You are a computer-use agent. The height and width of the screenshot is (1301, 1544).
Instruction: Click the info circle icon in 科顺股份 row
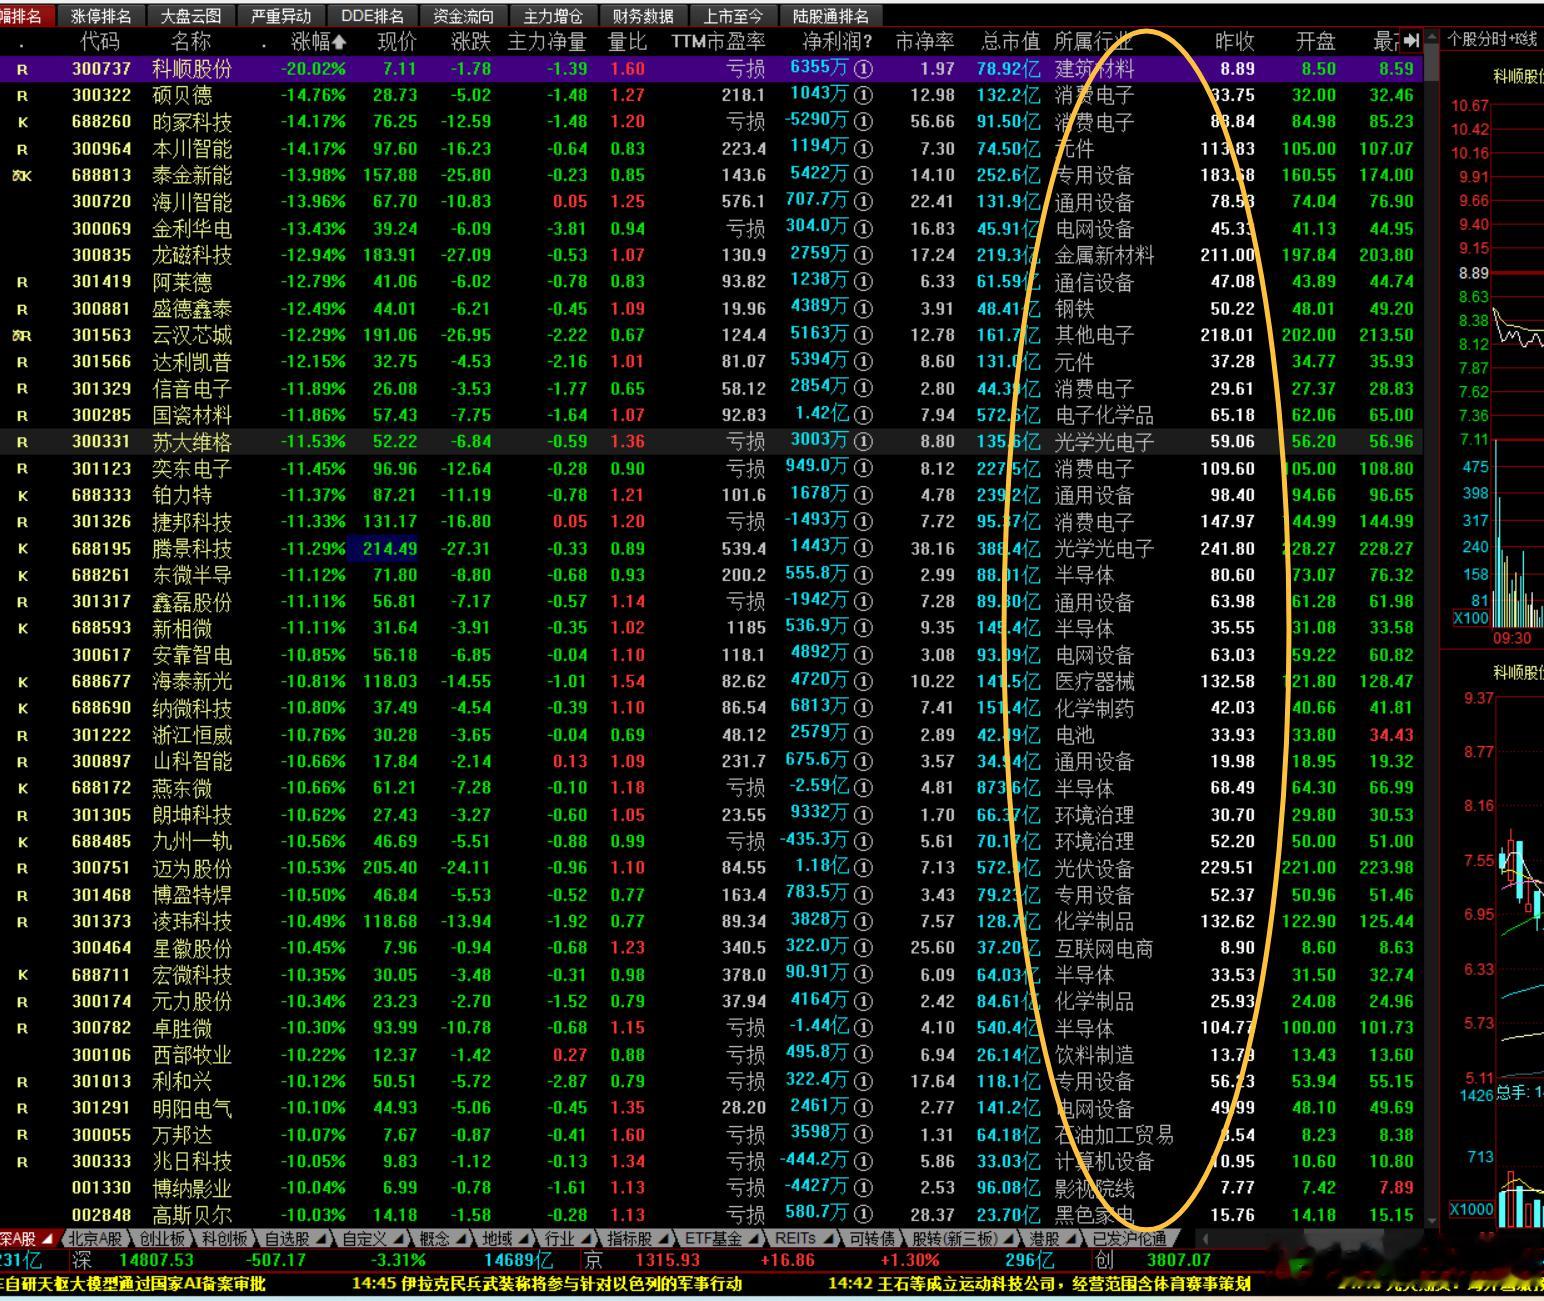[863, 69]
